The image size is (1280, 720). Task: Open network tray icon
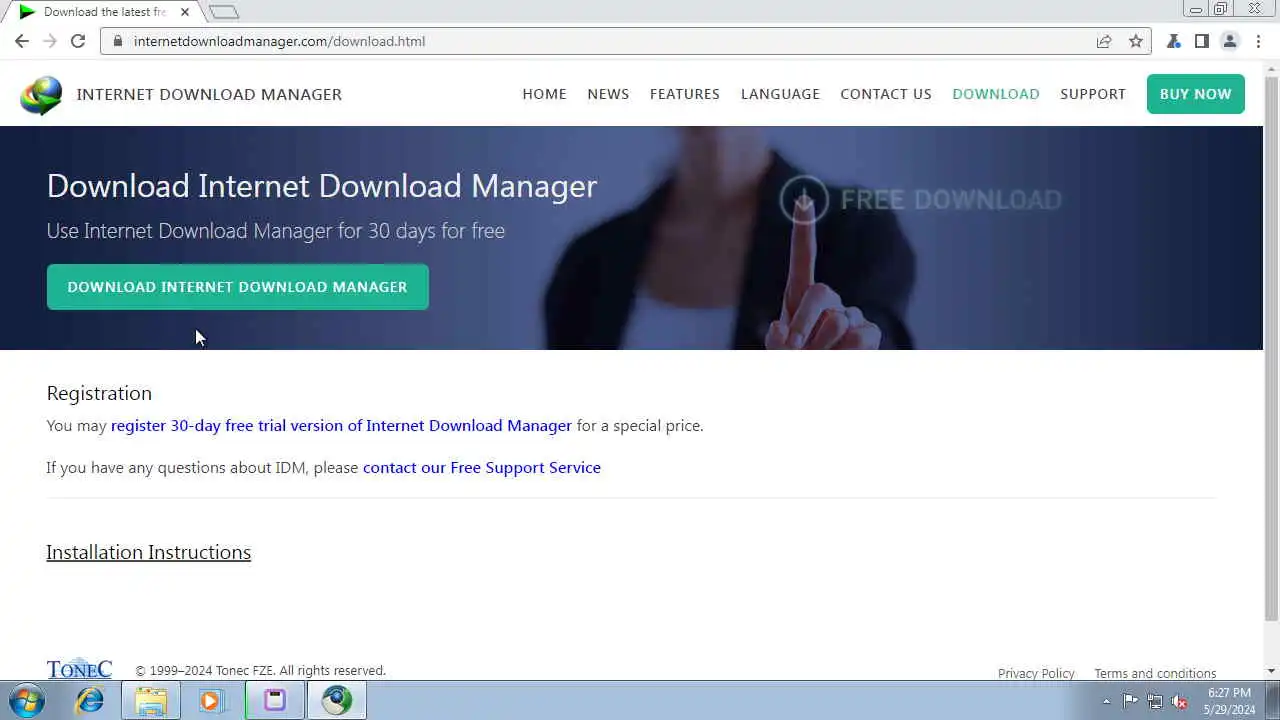(1155, 701)
